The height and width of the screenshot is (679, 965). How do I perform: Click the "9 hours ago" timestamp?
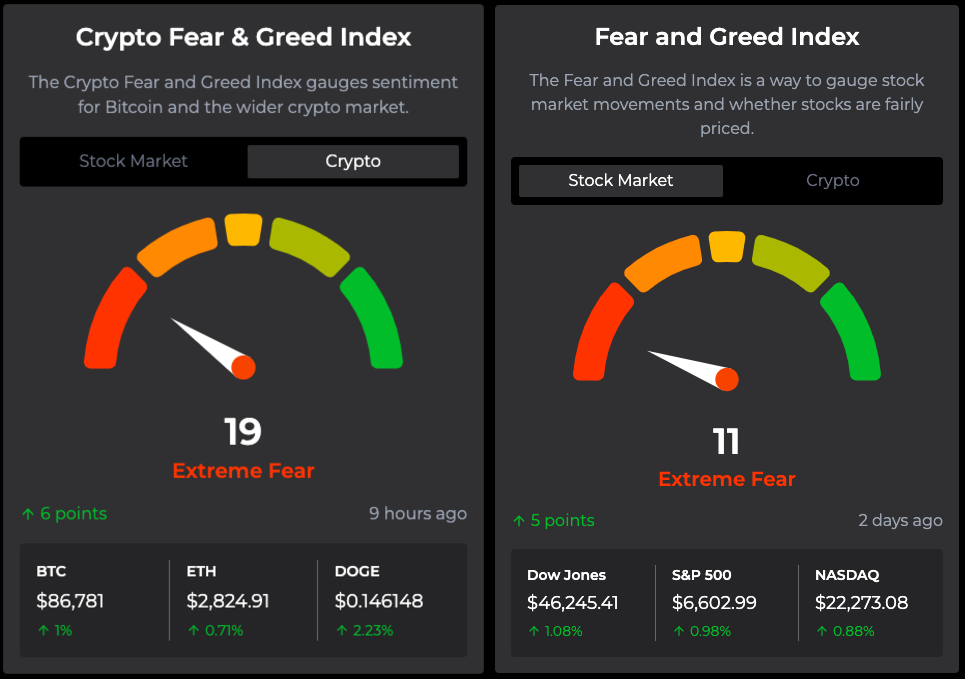[x=417, y=513]
